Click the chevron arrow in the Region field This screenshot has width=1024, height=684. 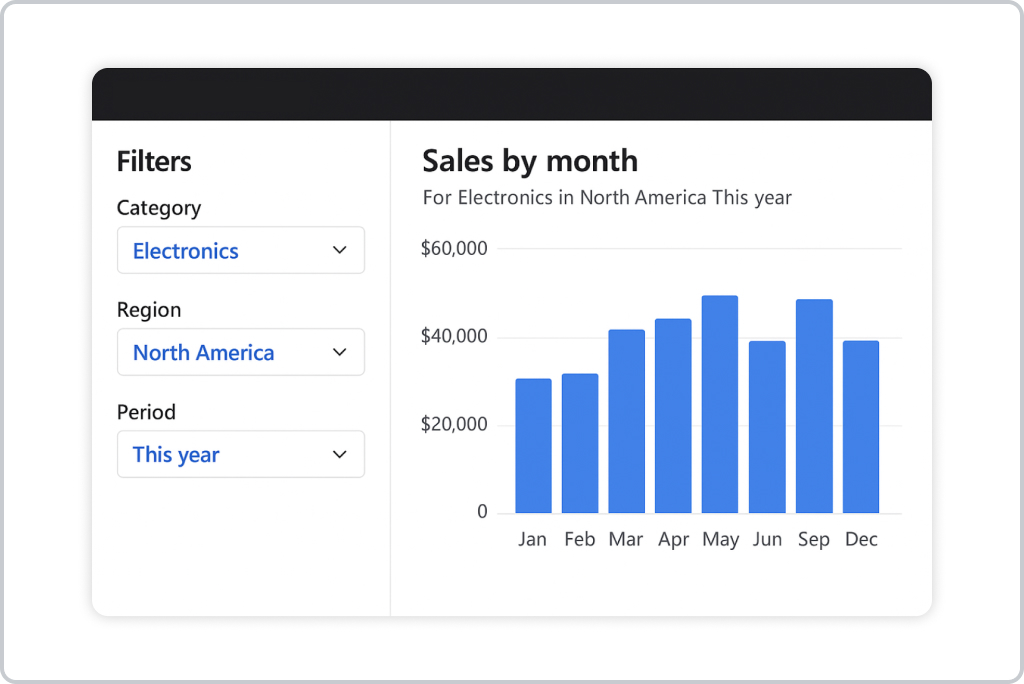[x=339, y=352]
